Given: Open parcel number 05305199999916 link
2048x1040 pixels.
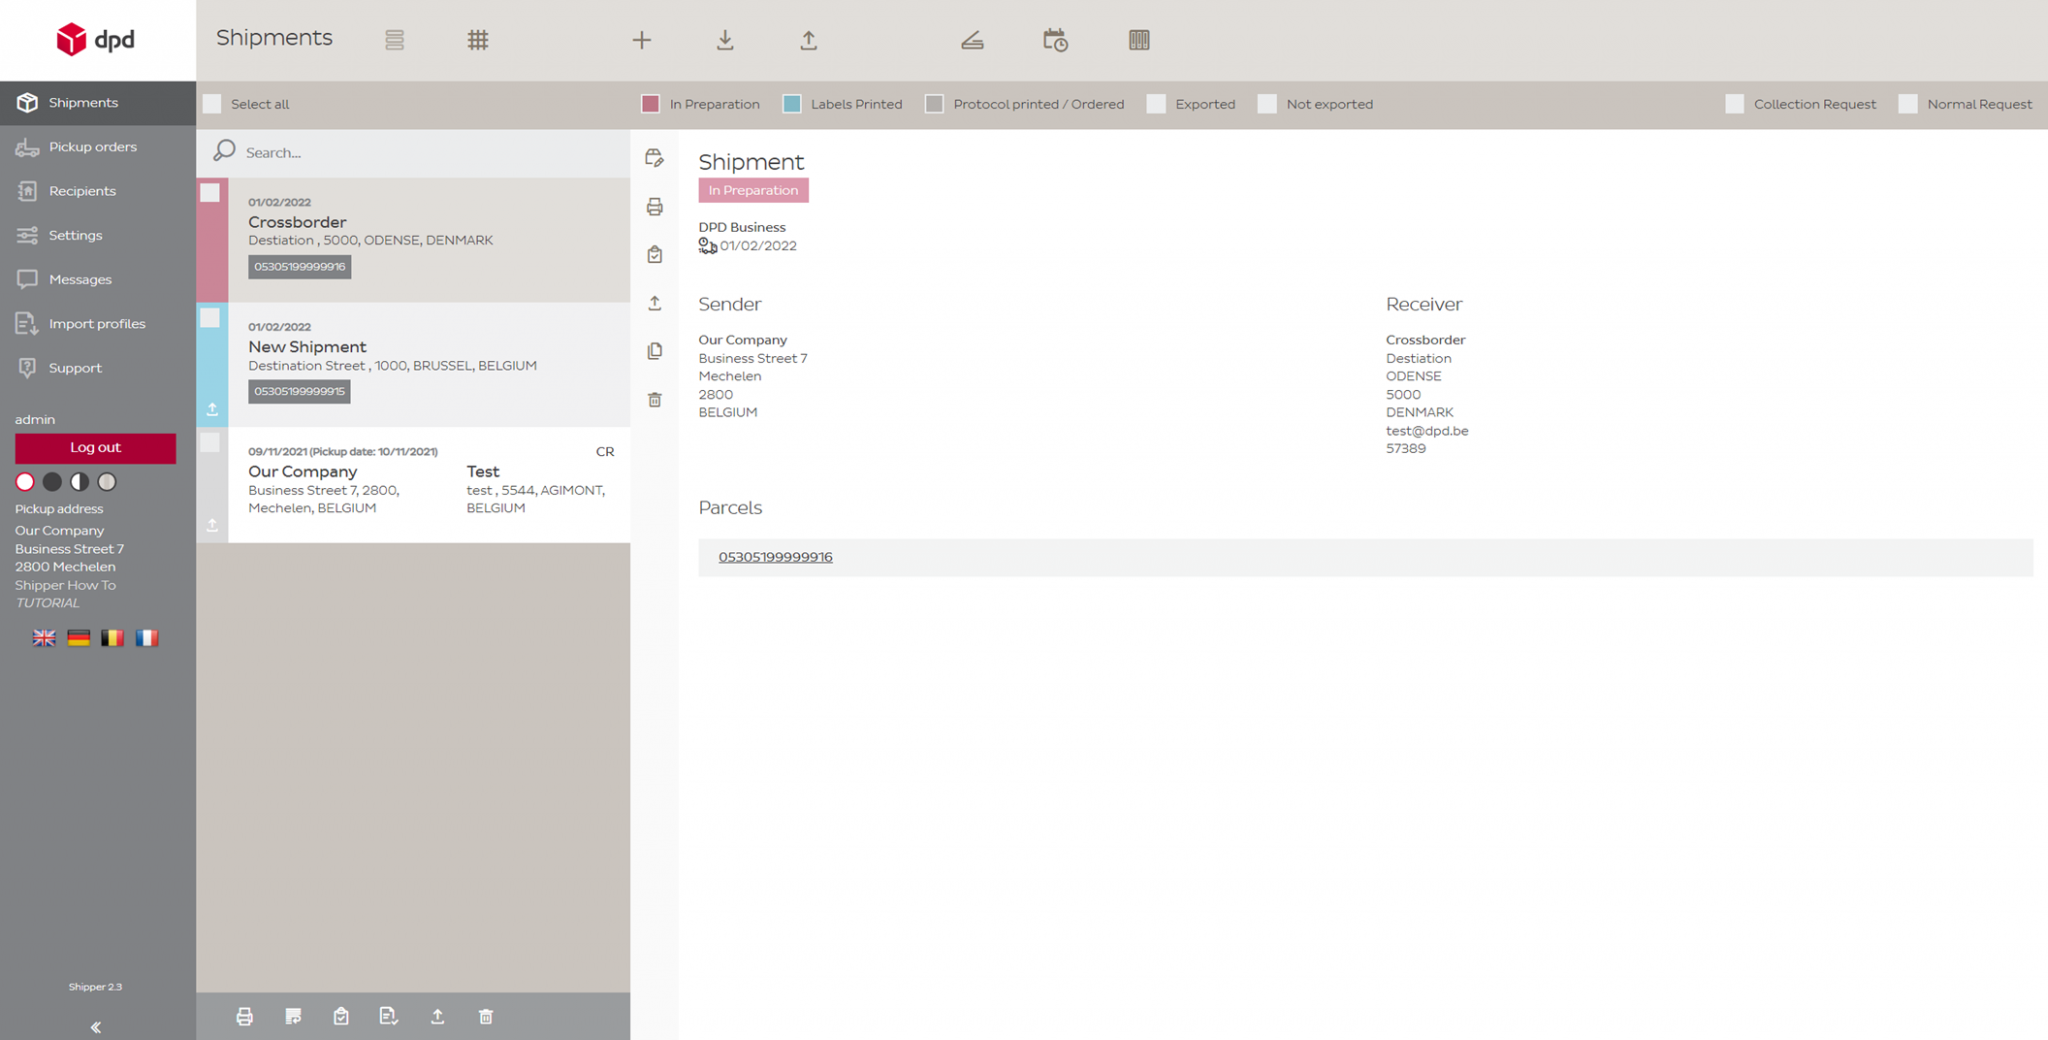Looking at the screenshot, I should 774,557.
